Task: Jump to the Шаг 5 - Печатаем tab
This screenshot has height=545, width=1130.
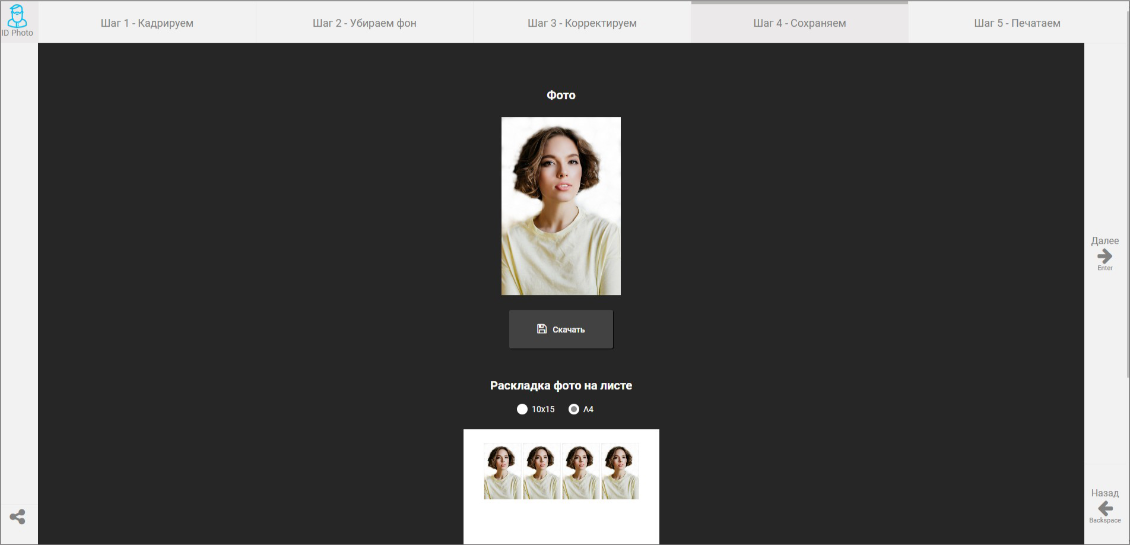Action: pyautogui.click(x=1017, y=23)
